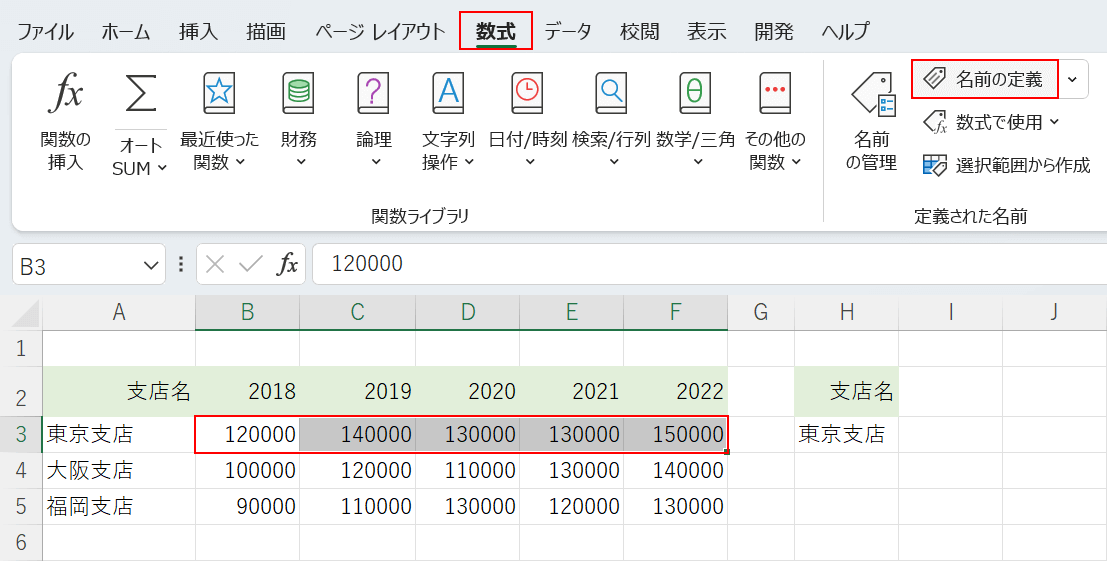
Task: Open the ホーム ribbon tab
Action: (125, 31)
